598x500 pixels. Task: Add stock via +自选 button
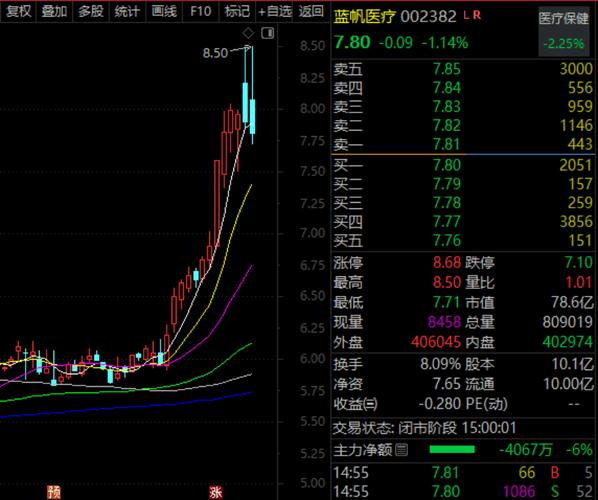[275, 11]
